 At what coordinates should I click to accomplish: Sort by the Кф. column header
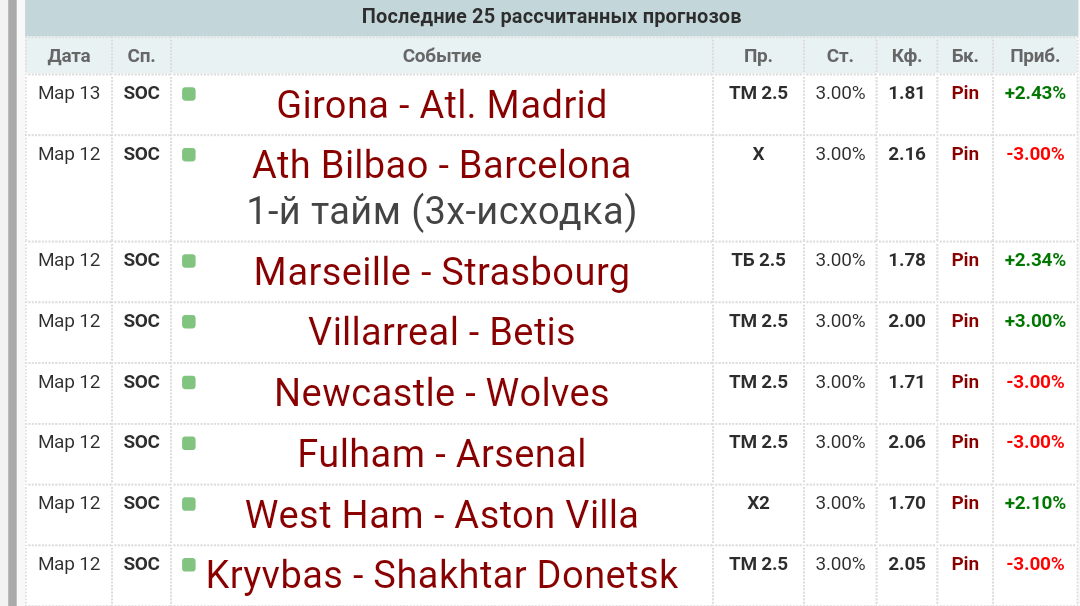tap(906, 56)
